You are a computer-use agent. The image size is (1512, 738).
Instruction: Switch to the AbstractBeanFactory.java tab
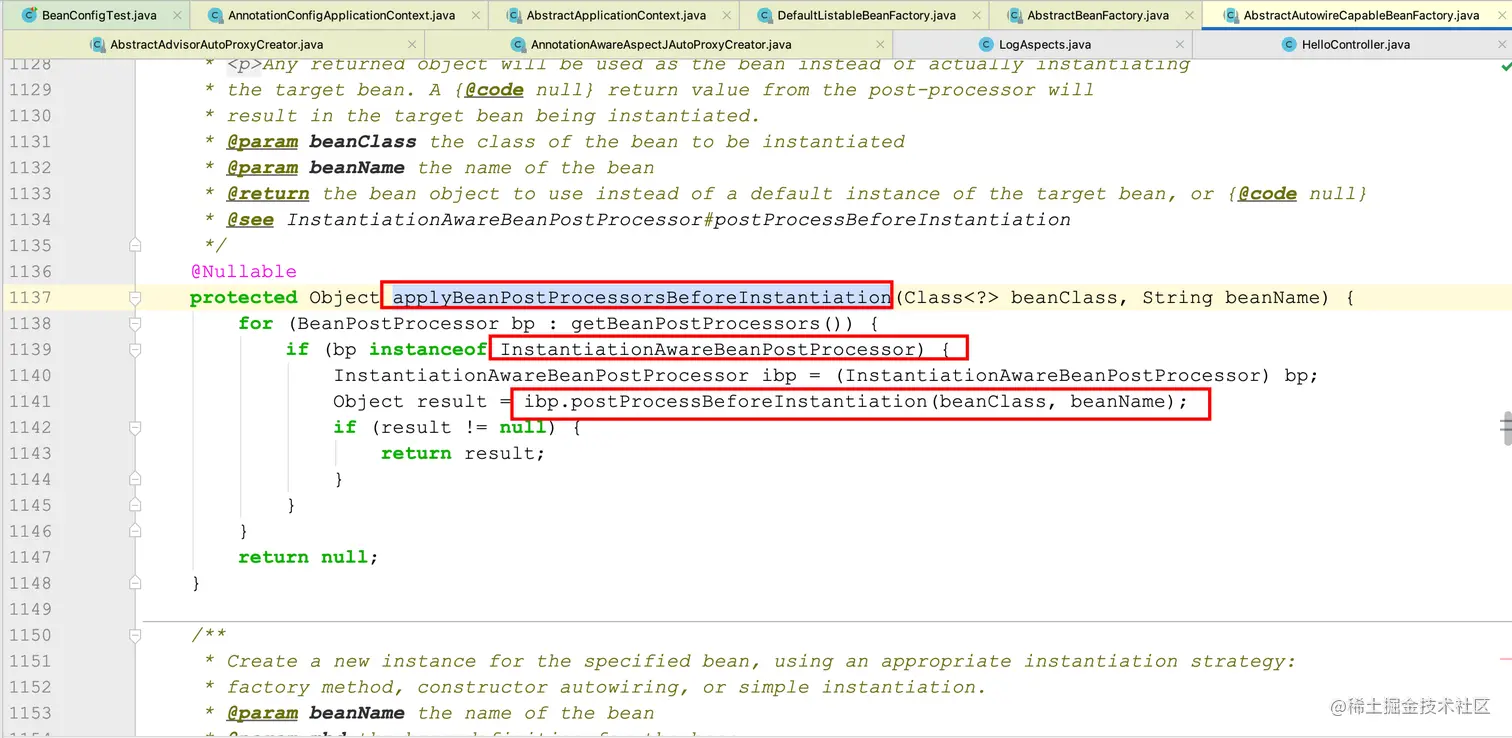click(x=1094, y=15)
